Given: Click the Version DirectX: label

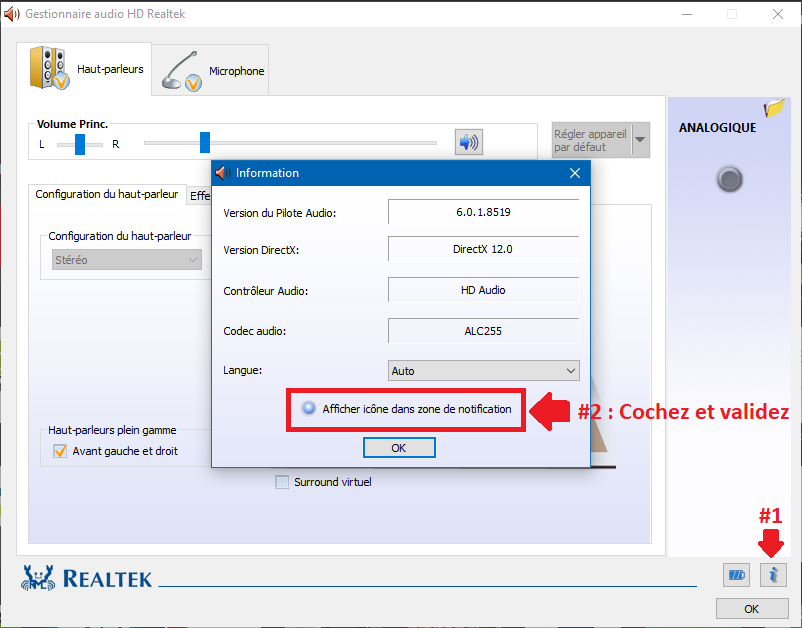Looking at the screenshot, I should 261,251.
